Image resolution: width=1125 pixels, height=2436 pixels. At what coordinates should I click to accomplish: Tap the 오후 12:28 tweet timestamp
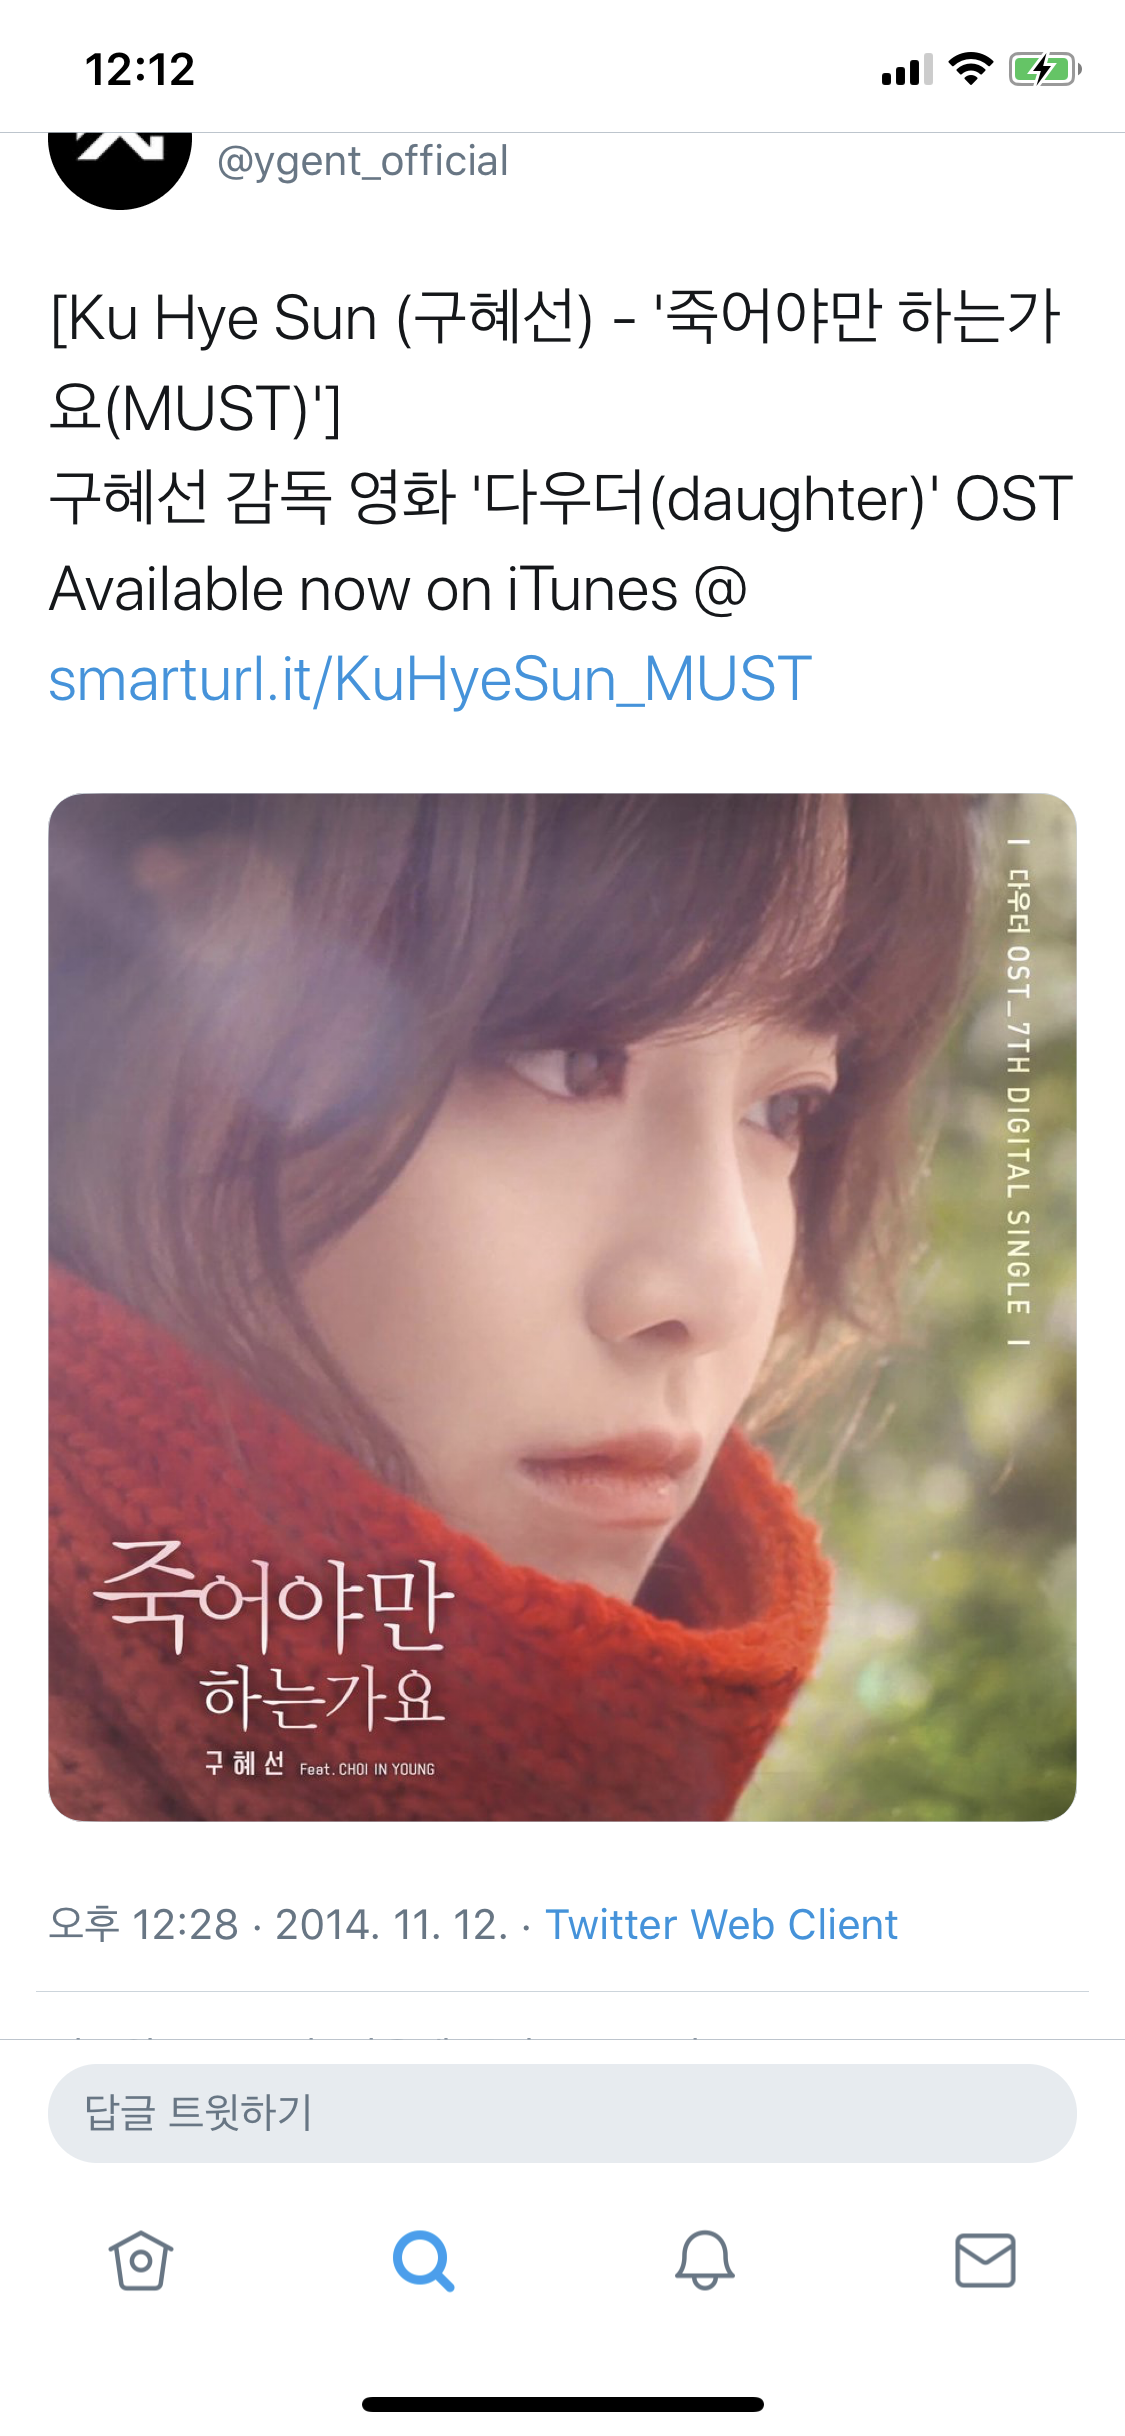pos(143,1925)
